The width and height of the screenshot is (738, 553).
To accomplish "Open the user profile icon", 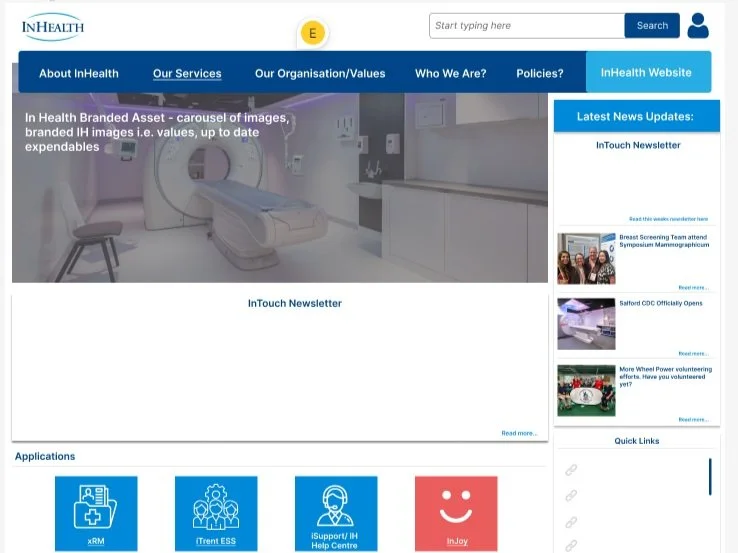I will pyautogui.click(x=698, y=25).
